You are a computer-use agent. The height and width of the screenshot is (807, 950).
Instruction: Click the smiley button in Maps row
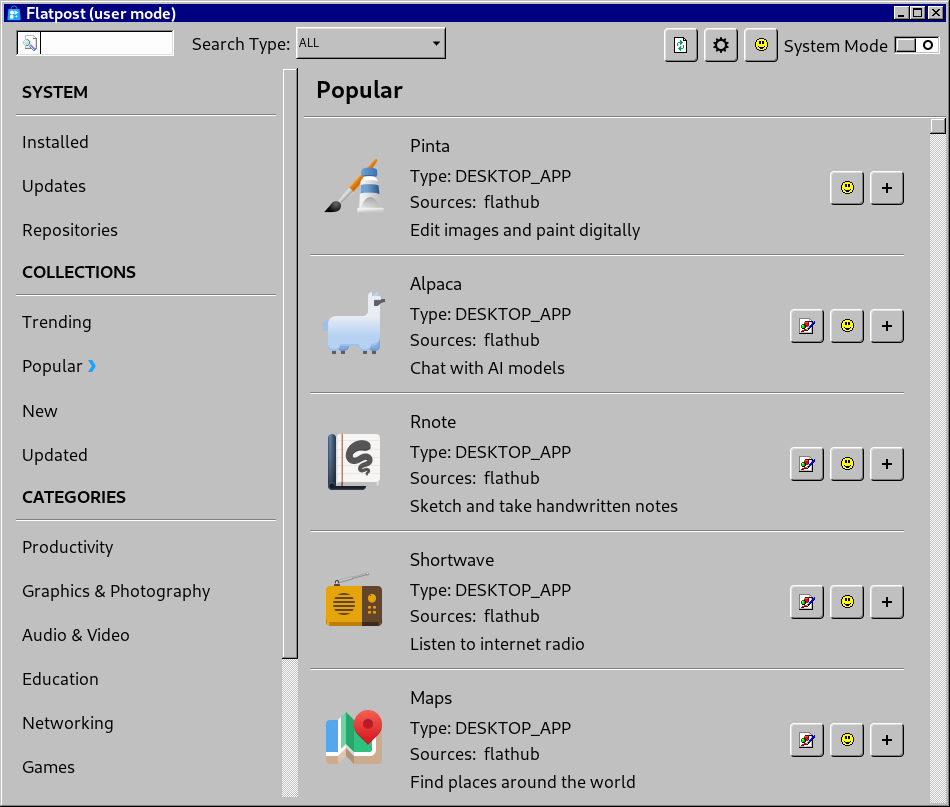(x=847, y=740)
